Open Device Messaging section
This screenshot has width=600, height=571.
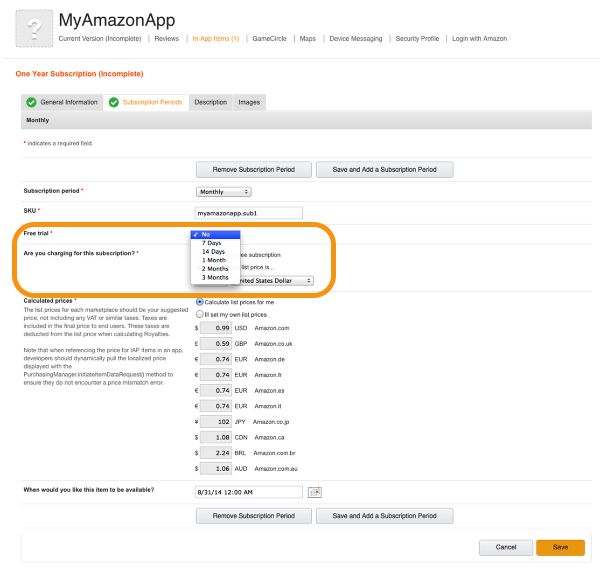point(356,39)
